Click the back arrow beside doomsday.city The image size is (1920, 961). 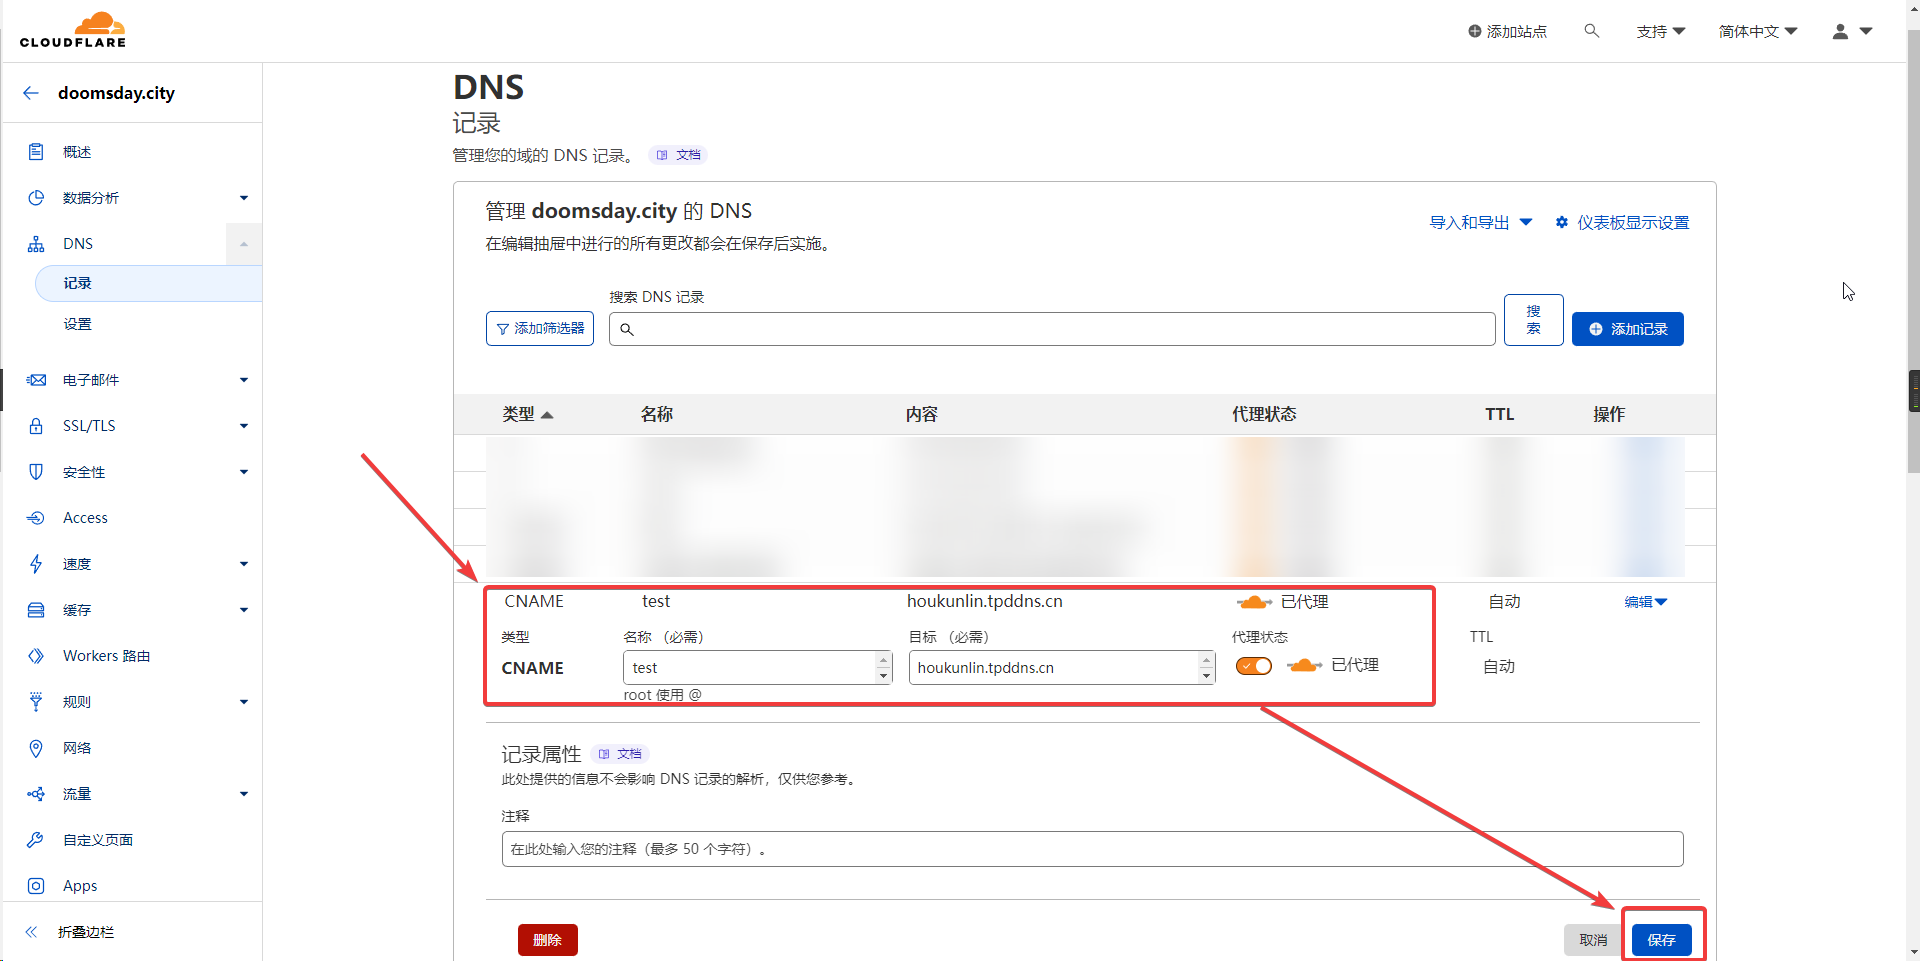(x=31, y=93)
